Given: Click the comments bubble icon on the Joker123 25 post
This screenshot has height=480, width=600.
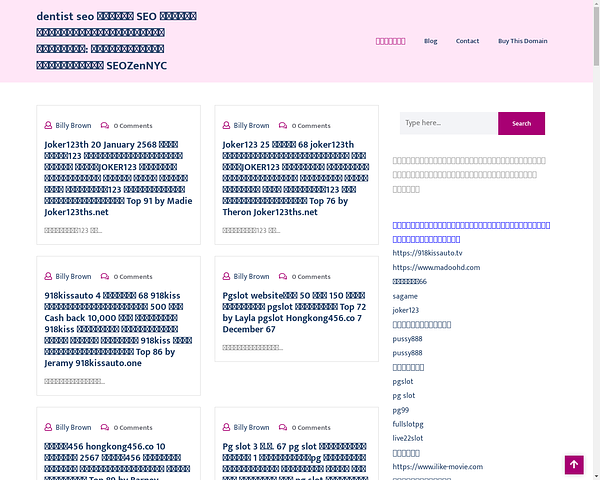Looking at the screenshot, I should tap(283, 126).
